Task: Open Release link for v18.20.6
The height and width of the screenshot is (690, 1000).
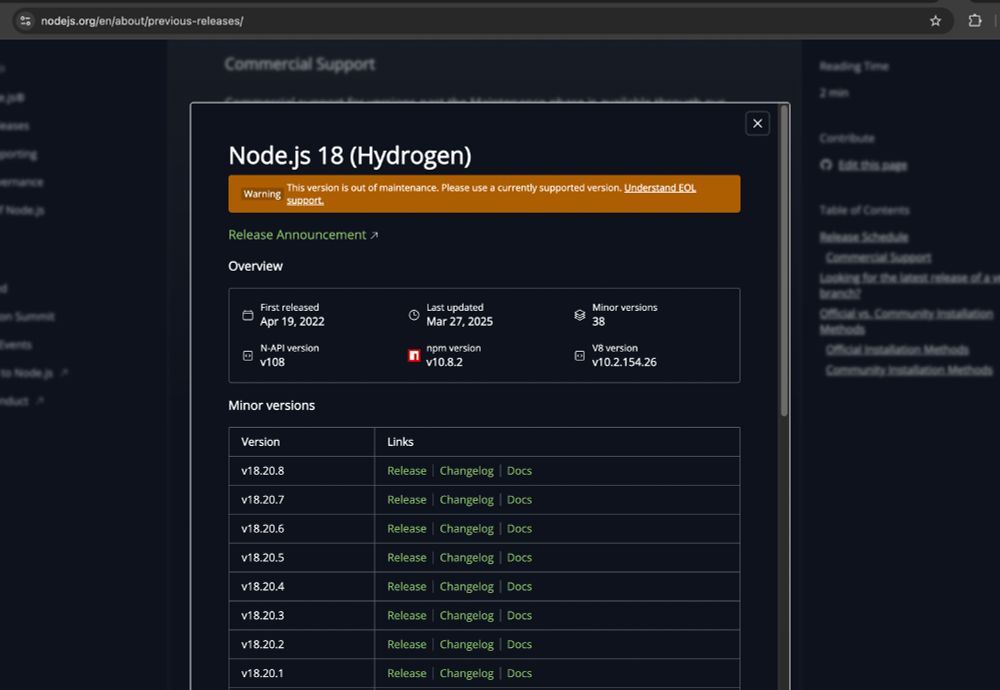Action: (407, 529)
